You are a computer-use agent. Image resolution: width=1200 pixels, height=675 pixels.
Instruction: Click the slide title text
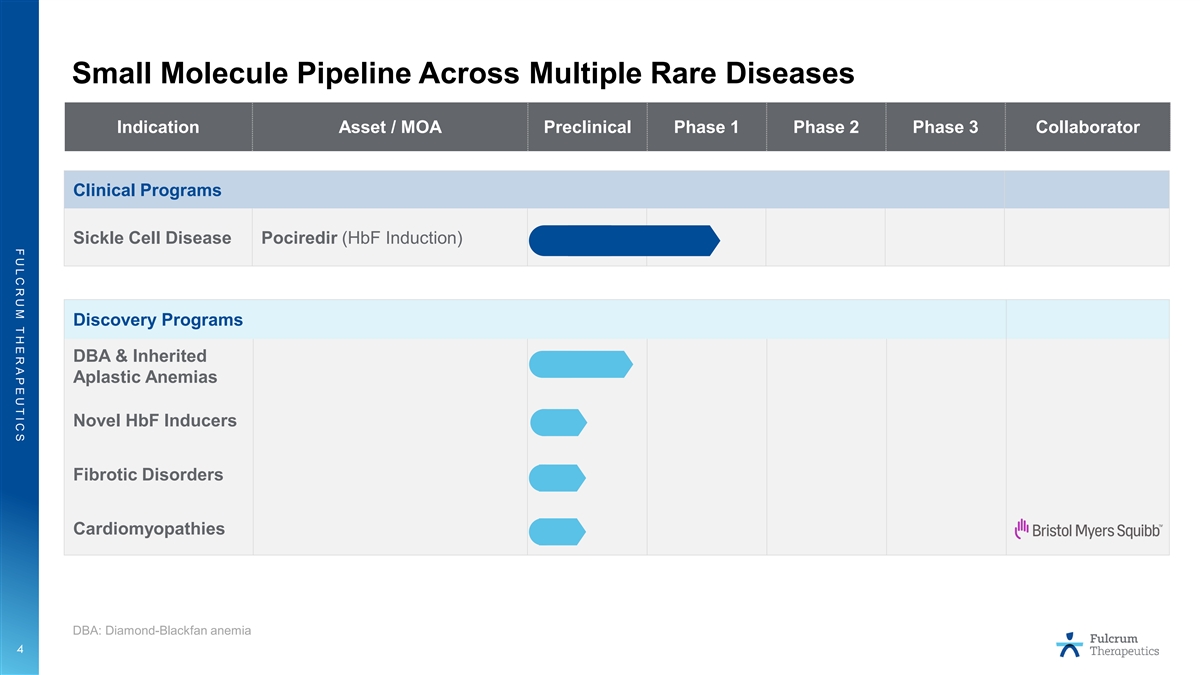tap(463, 73)
